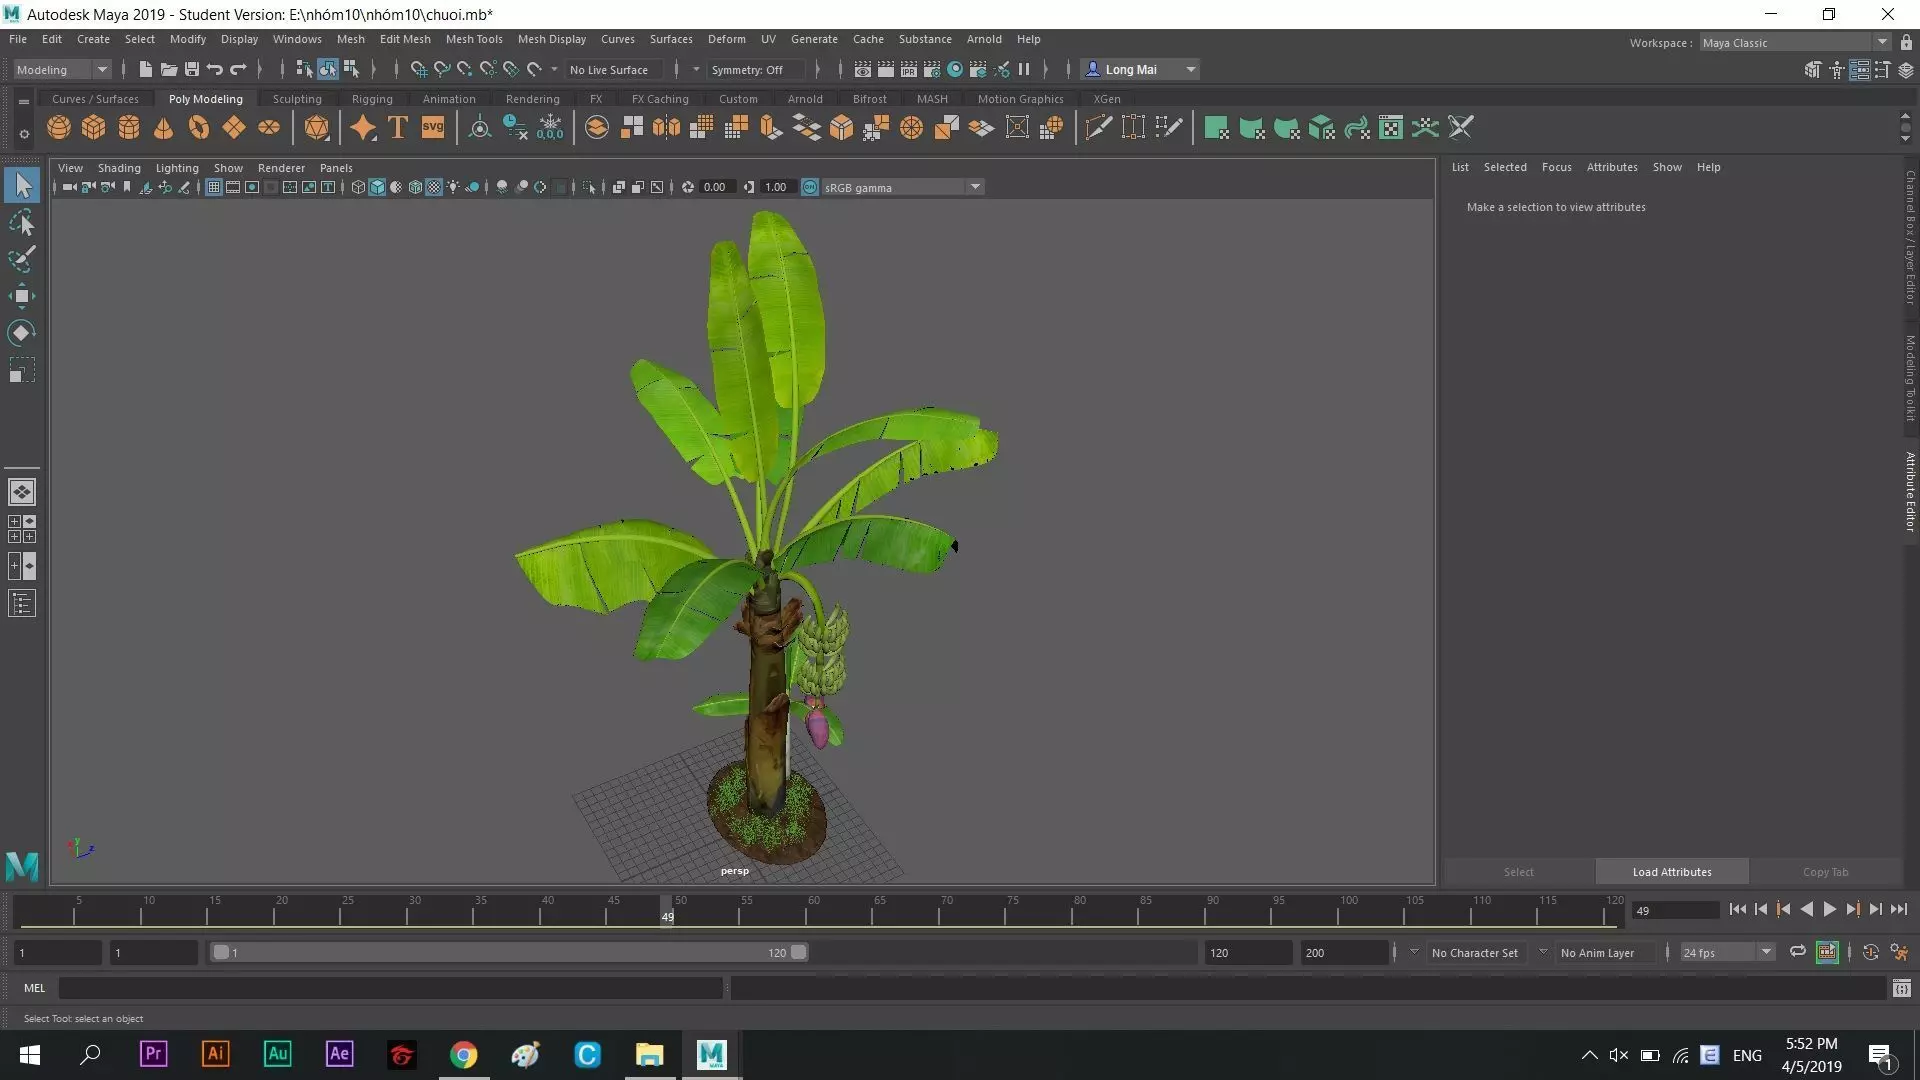Viewport: 1920px width, 1080px height.
Task: Select the Move tool in toolbox
Action: point(22,296)
